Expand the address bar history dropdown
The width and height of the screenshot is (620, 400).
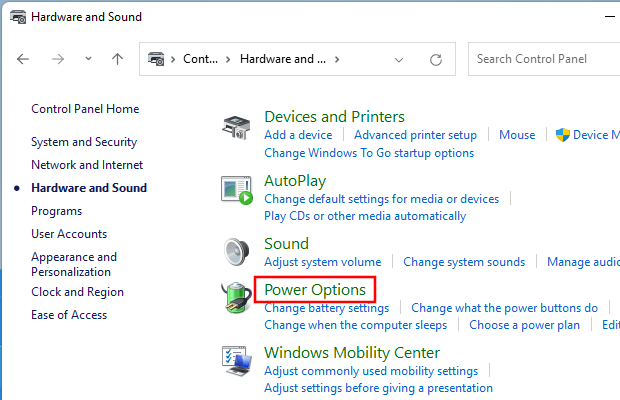point(399,60)
